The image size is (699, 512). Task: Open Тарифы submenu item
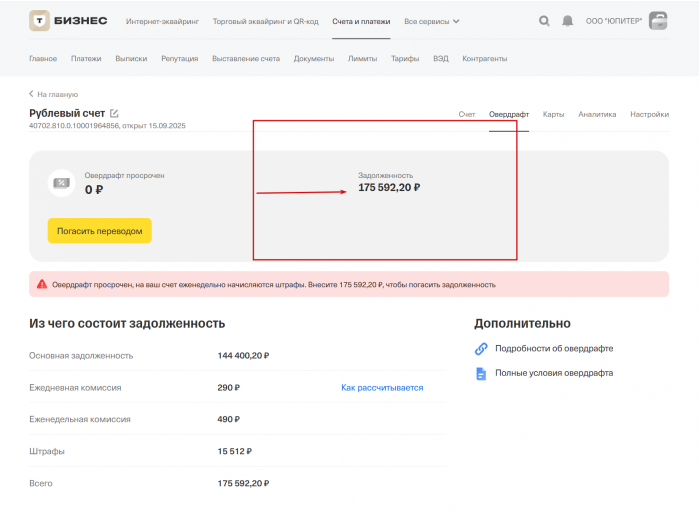[x=405, y=58]
